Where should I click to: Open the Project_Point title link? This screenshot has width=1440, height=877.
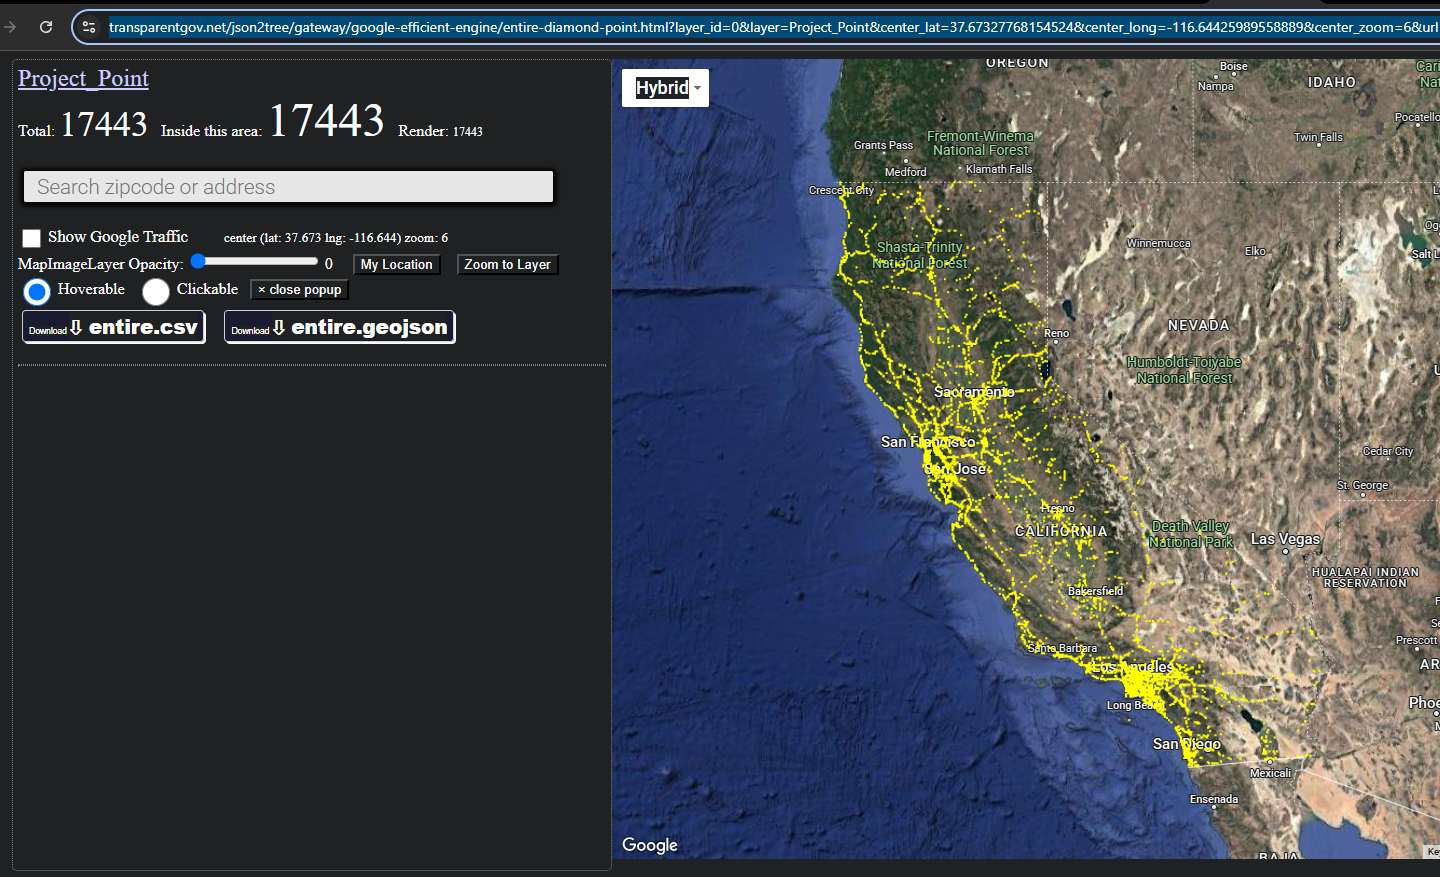click(83, 78)
